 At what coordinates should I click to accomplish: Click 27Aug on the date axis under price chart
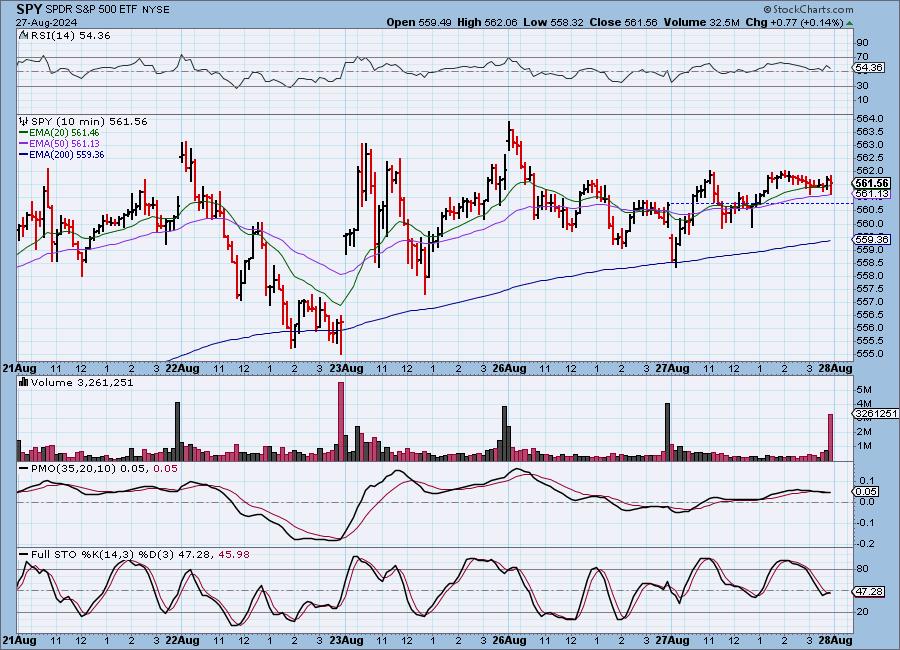click(672, 368)
